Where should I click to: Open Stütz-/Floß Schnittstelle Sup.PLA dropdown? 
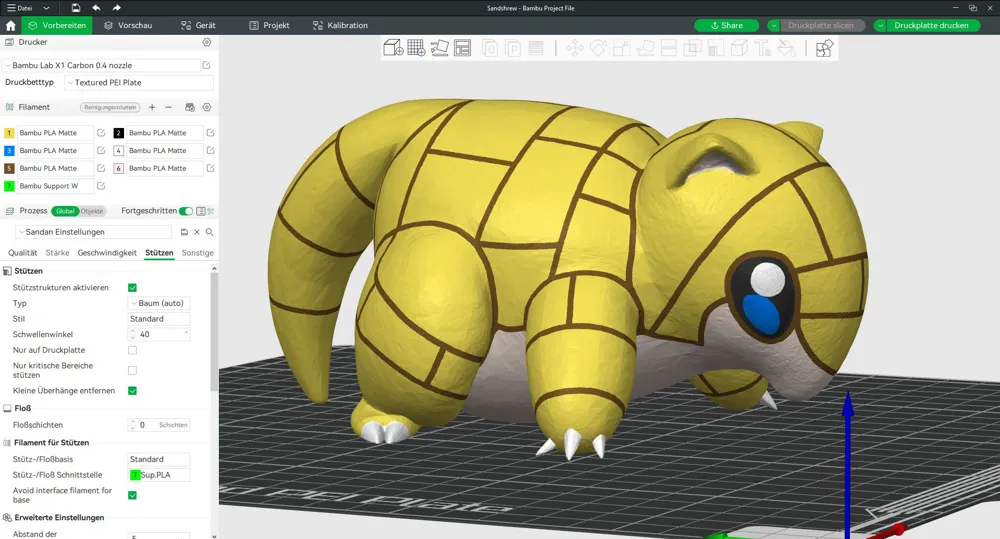[x=159, y=475]
